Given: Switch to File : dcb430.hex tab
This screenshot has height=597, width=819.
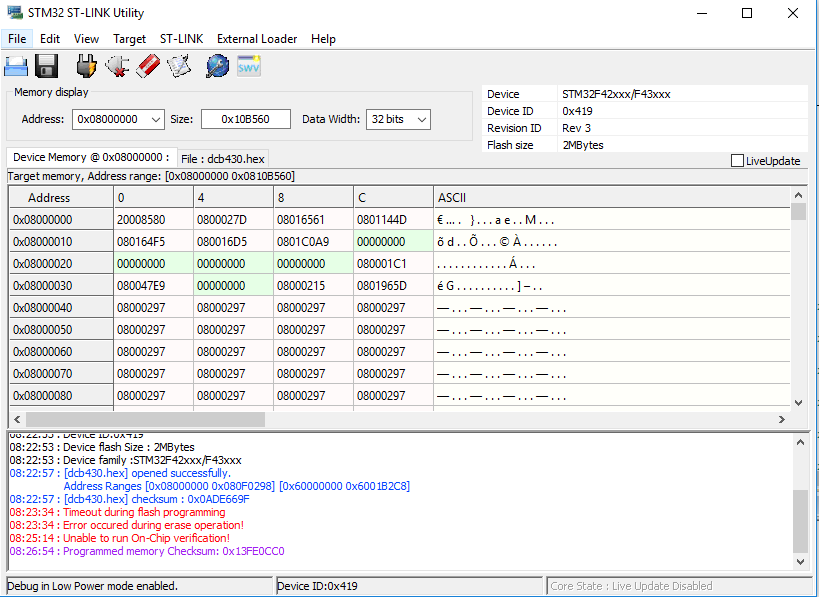Looking at the screenshot, I should [223, 159].
